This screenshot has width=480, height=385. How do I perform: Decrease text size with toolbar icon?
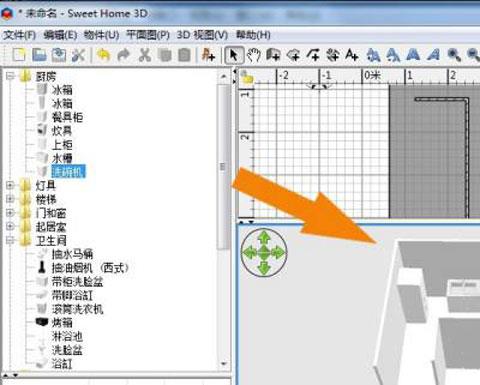[393, 55]
